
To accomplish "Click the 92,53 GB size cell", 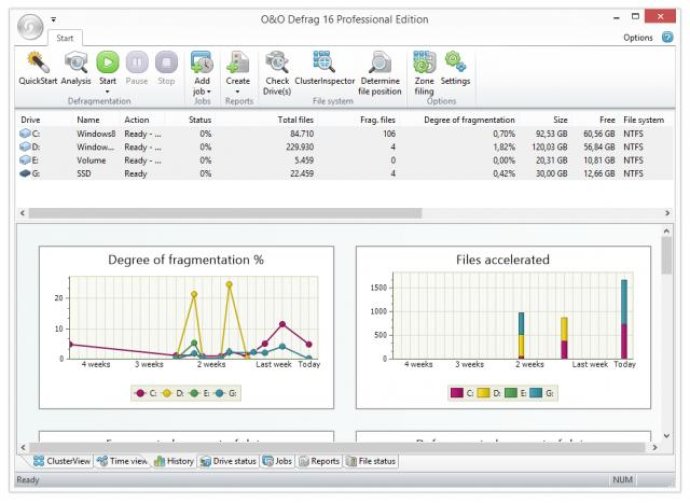I will click(551, 133).
